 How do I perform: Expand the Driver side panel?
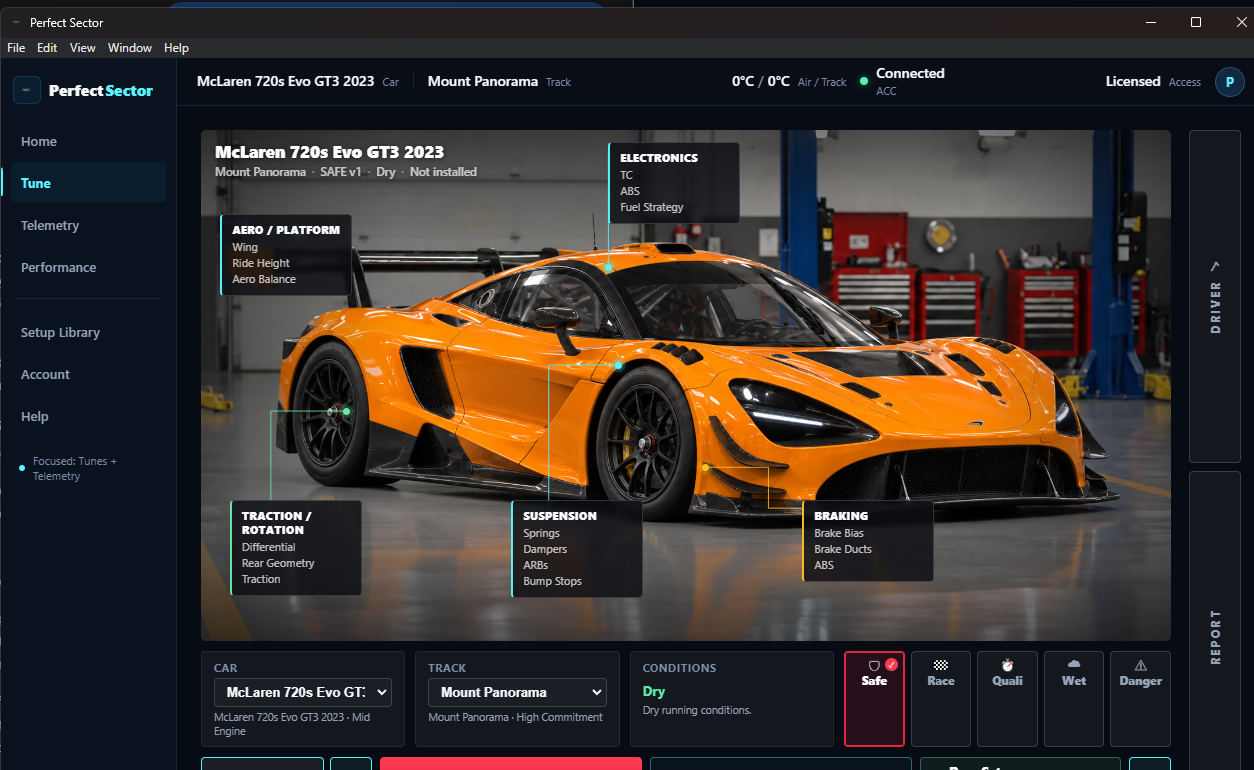[x=1215, y=296]
